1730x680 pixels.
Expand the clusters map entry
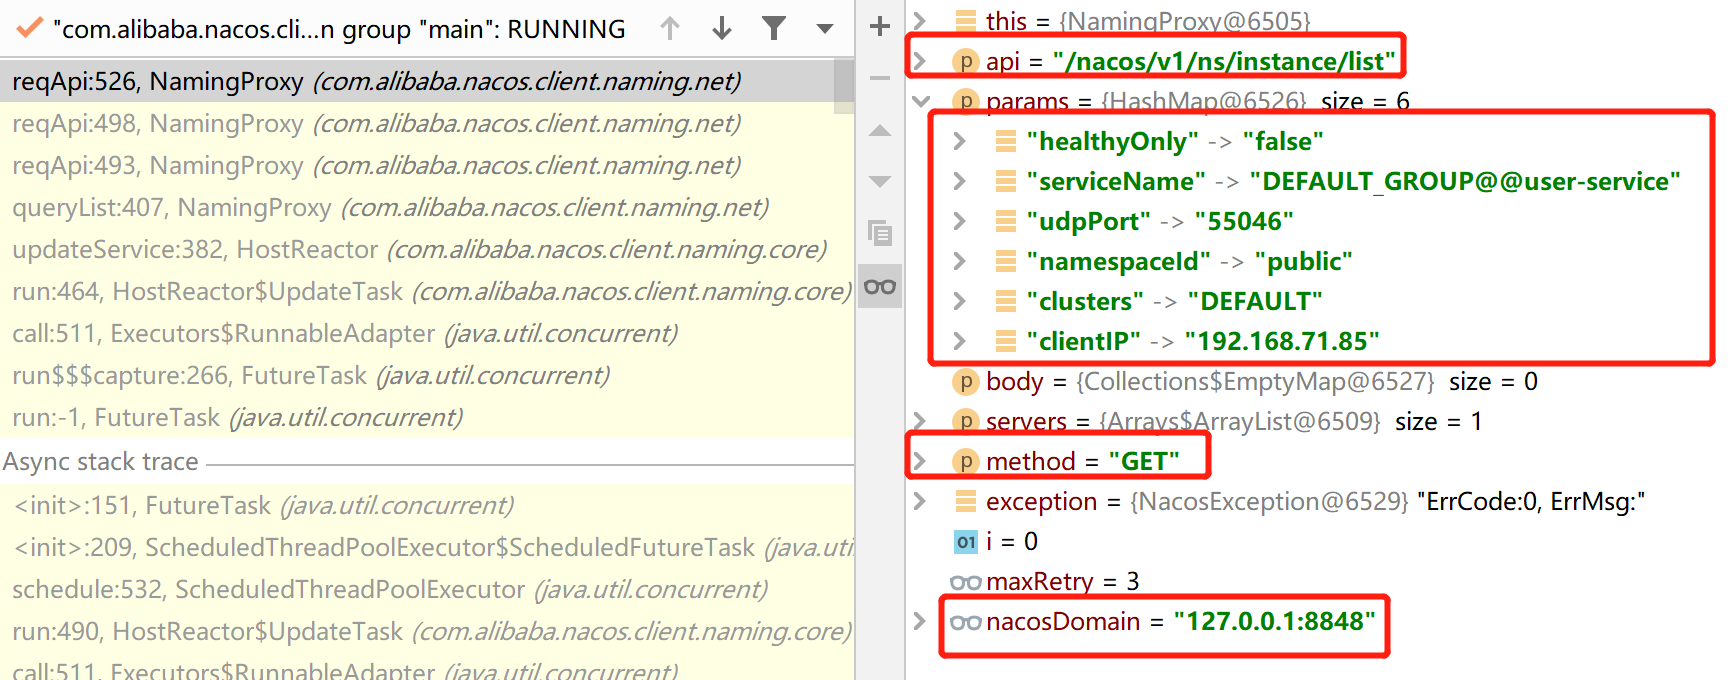coord(960,301)
